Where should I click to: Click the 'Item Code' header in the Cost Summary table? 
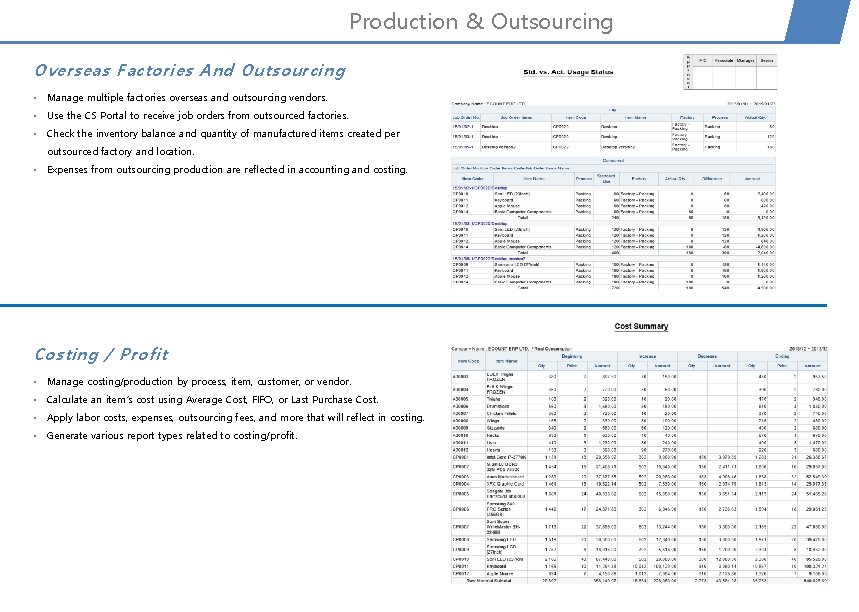click(x=468, y=361)
